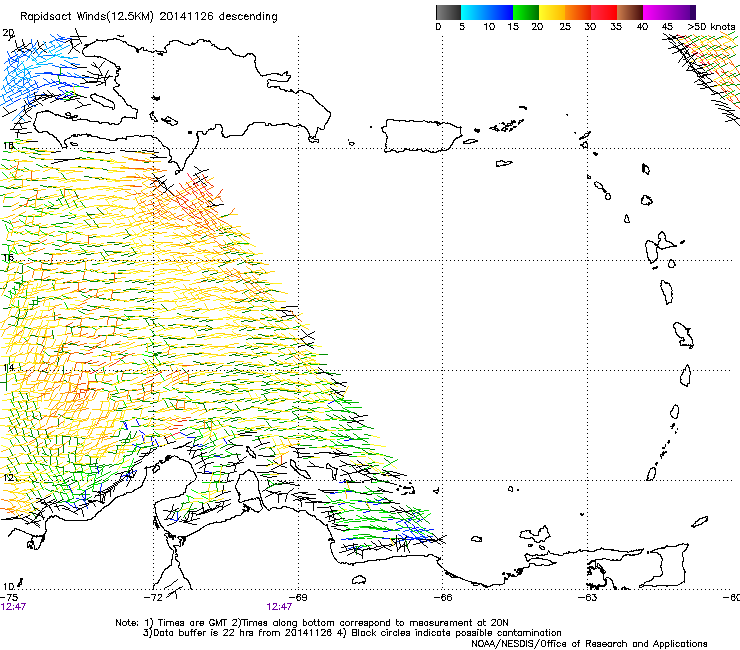Click the Puerto Rico island outline

point(421,136)
